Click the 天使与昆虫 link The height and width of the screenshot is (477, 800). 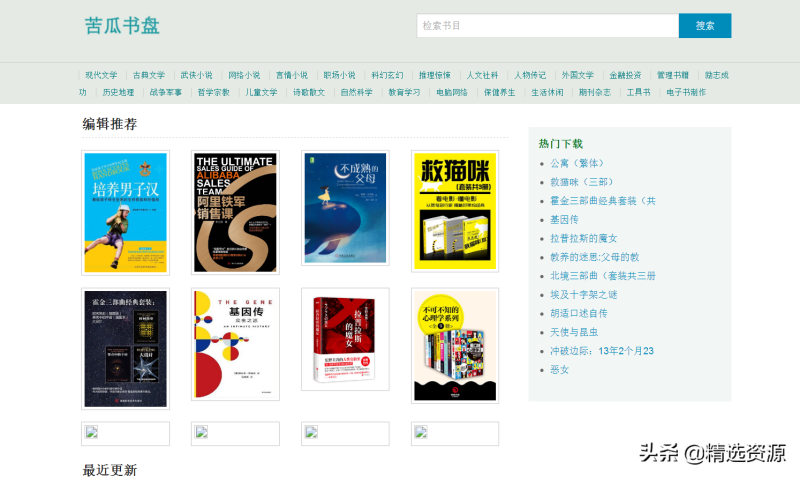[x=574, y=332]
